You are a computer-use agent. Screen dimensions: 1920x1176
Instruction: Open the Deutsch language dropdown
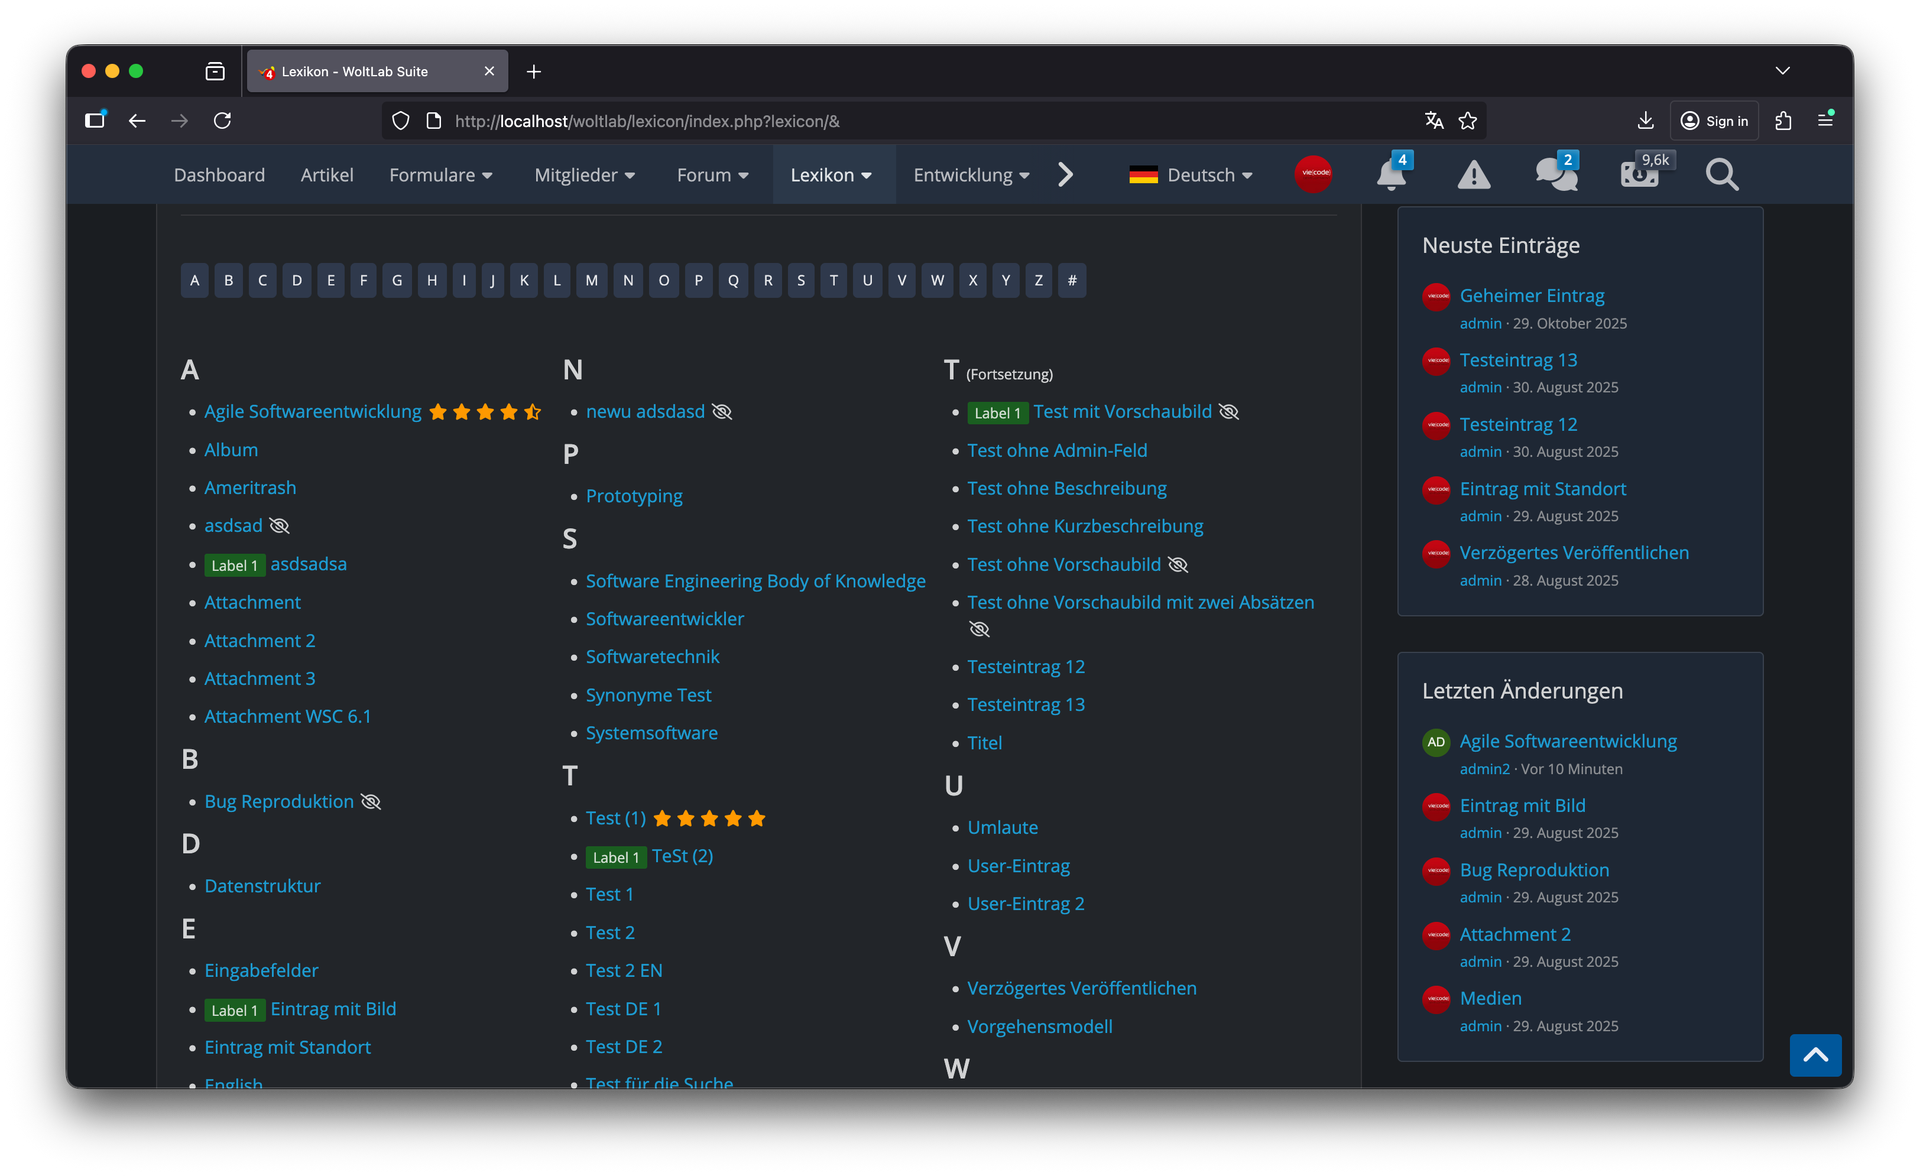(x=1190, y=175)
